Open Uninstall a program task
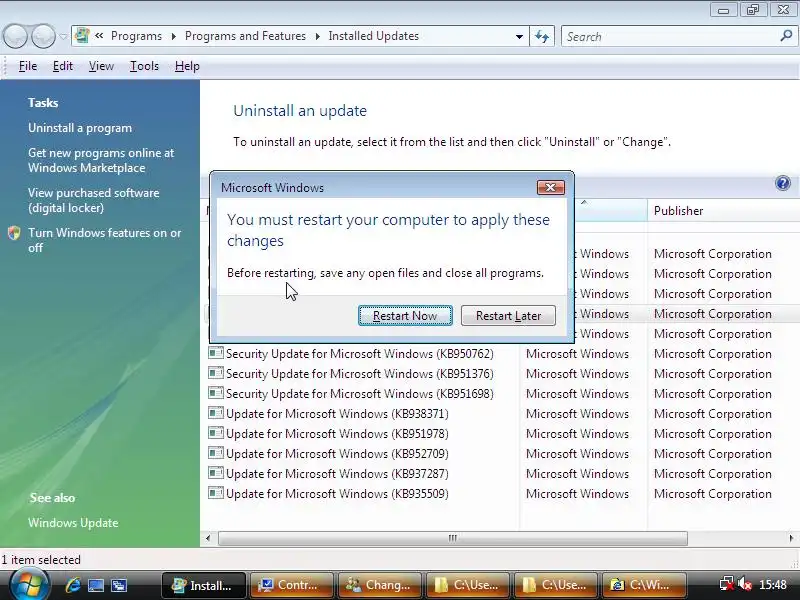The width and height of the screenshot is (800, 600). (80, 128)
